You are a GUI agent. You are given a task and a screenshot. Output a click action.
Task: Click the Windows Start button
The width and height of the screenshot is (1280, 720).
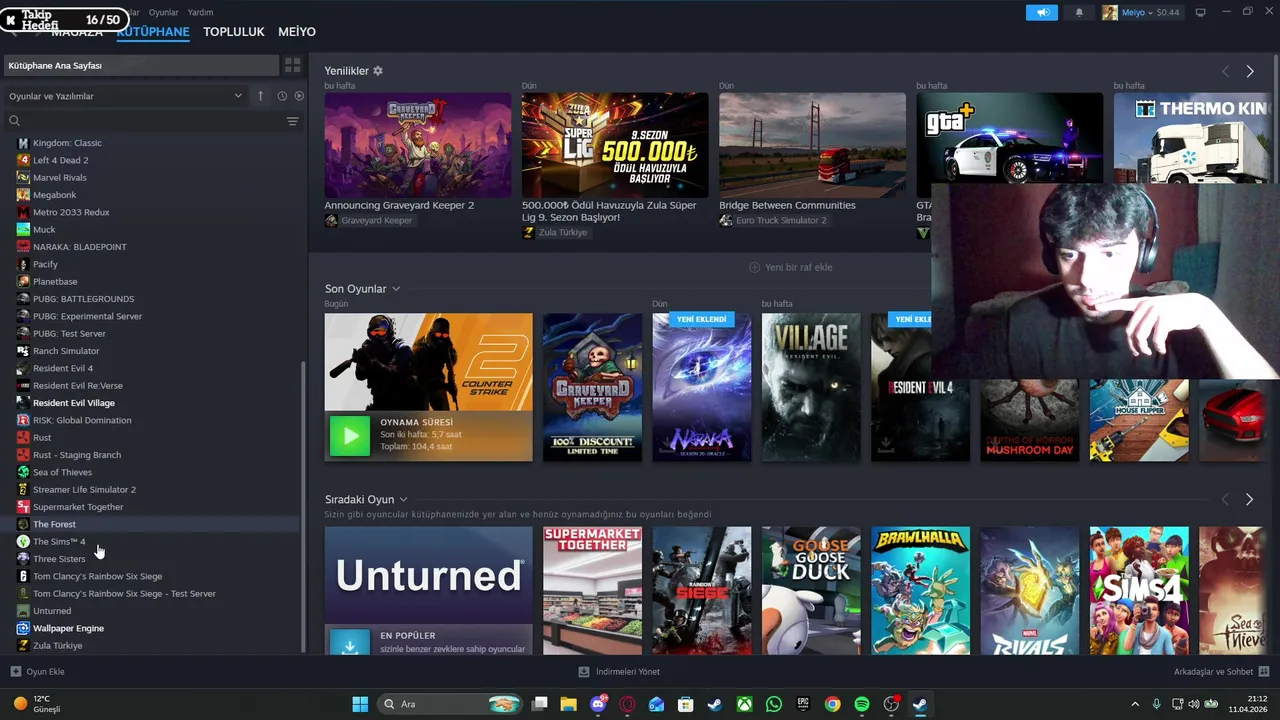(360, 704)
